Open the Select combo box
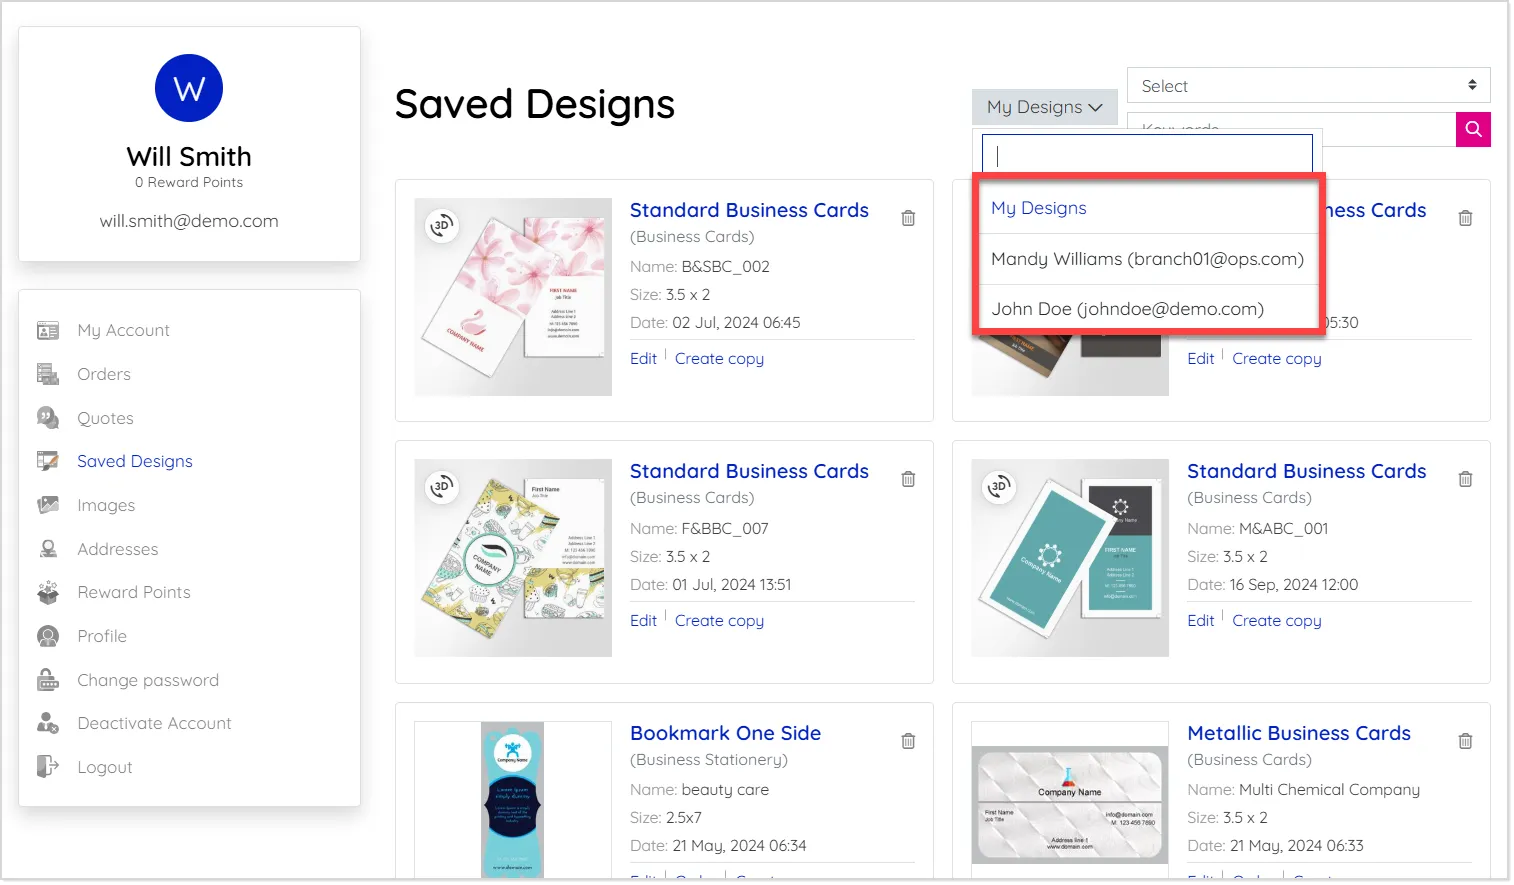The width and height of the screenshot is (1514, 885). pyautogui.click(x=1308, y=86)
